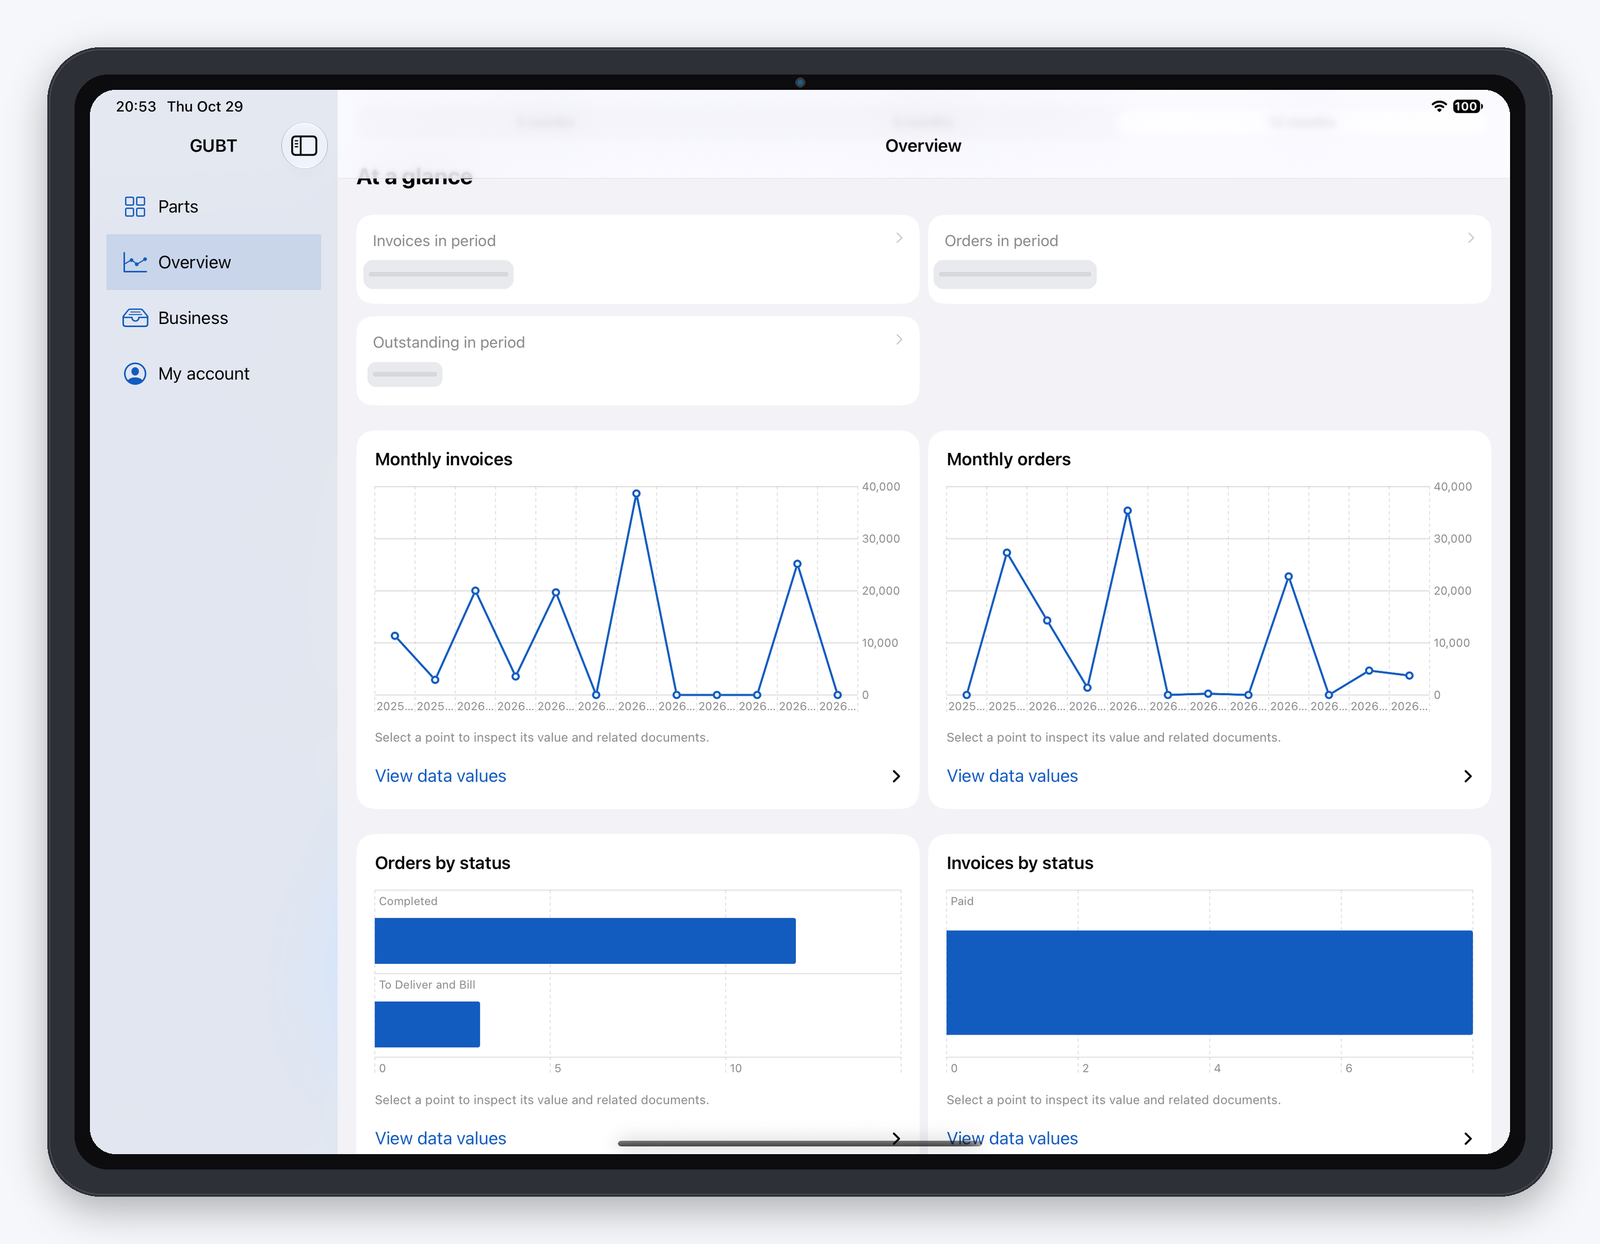
Task: Expand Invoices in period chevron
Action: pos(899,238)
